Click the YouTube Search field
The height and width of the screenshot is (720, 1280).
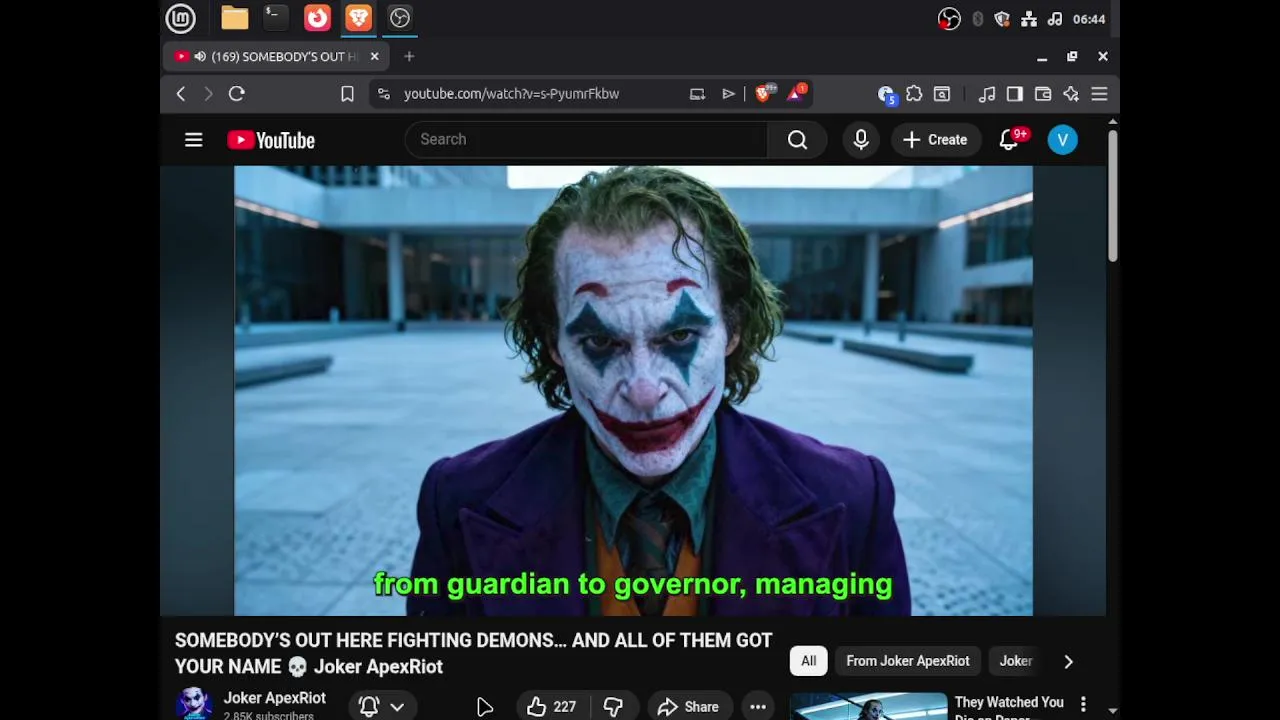pyautogui.click(x=586, y=140)
